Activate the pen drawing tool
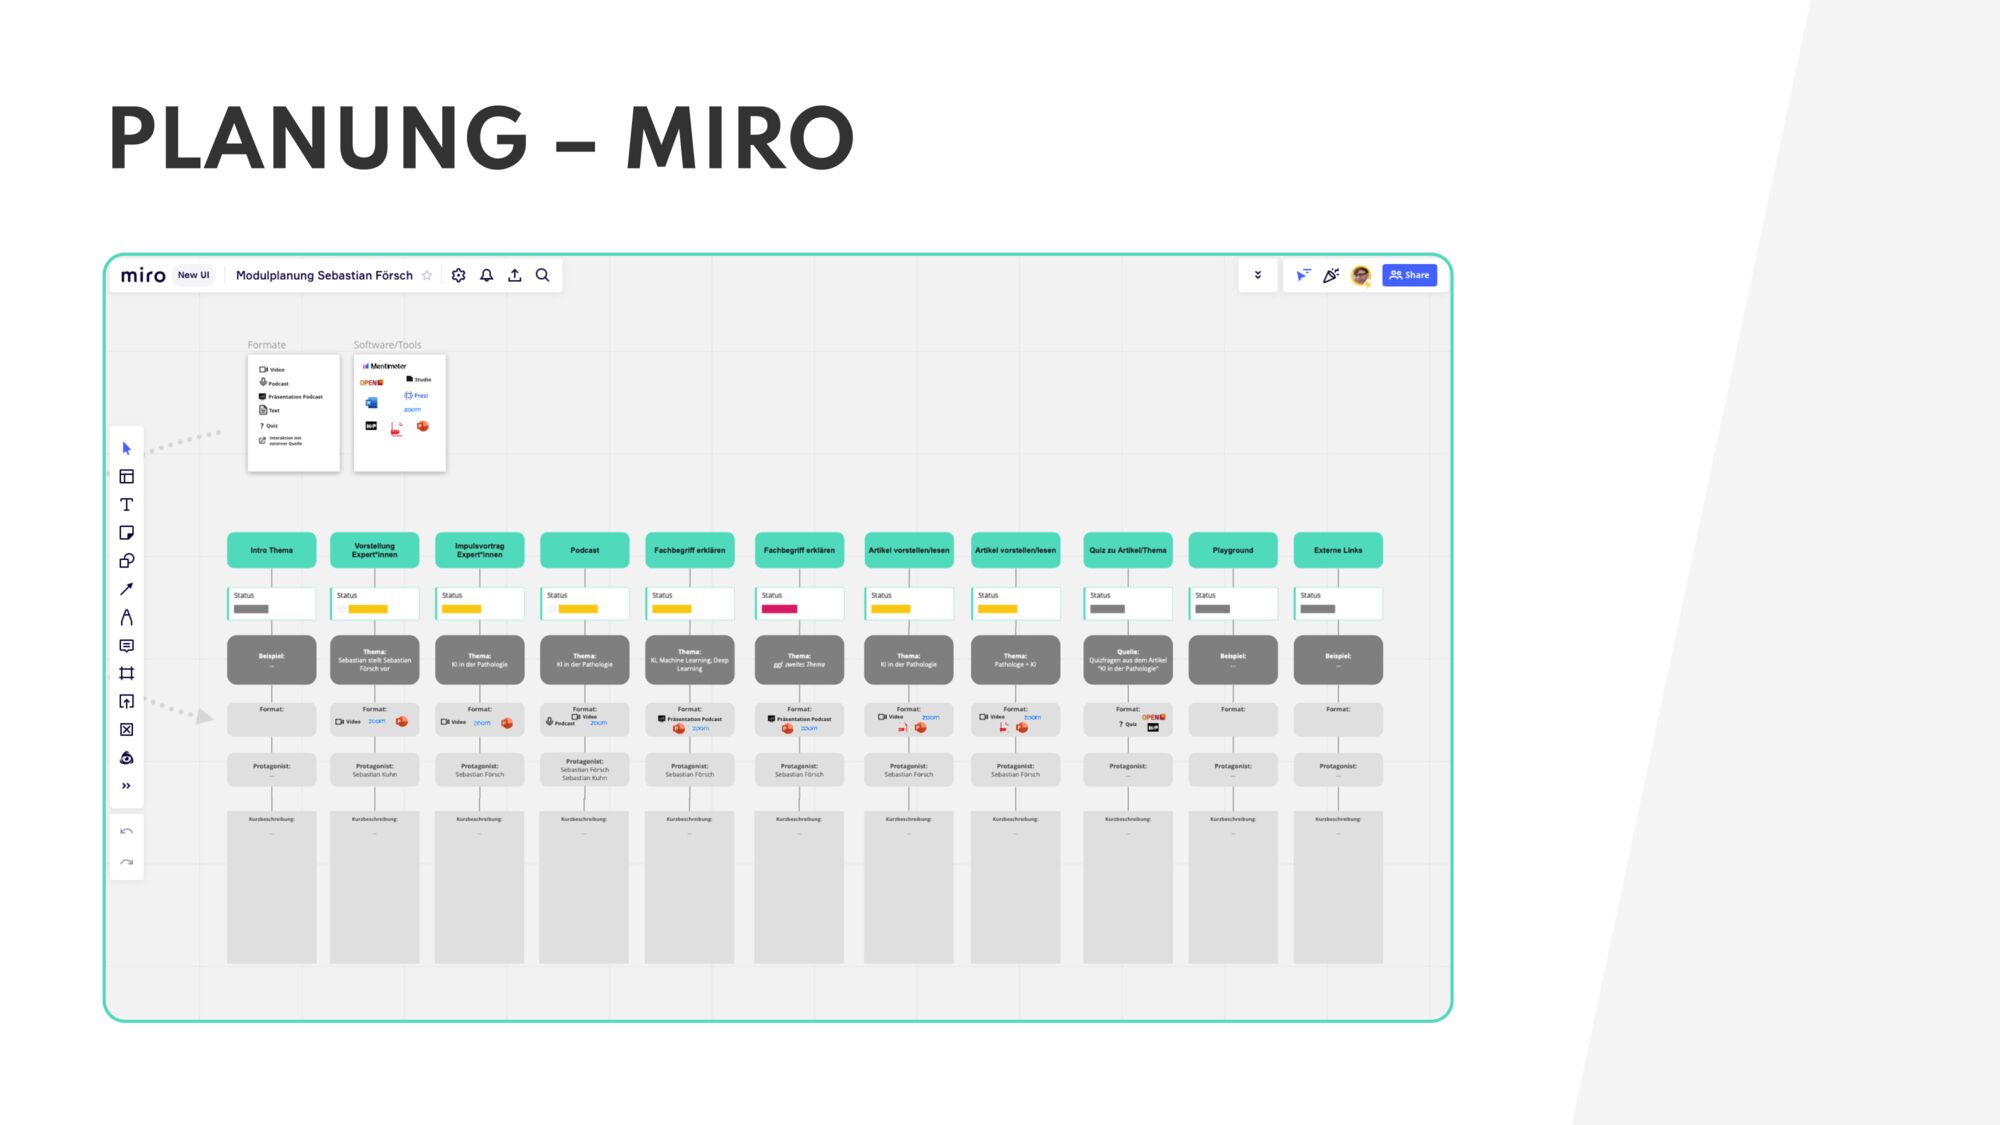This screenshot has height=1125, width=2000. coord(127,617)
